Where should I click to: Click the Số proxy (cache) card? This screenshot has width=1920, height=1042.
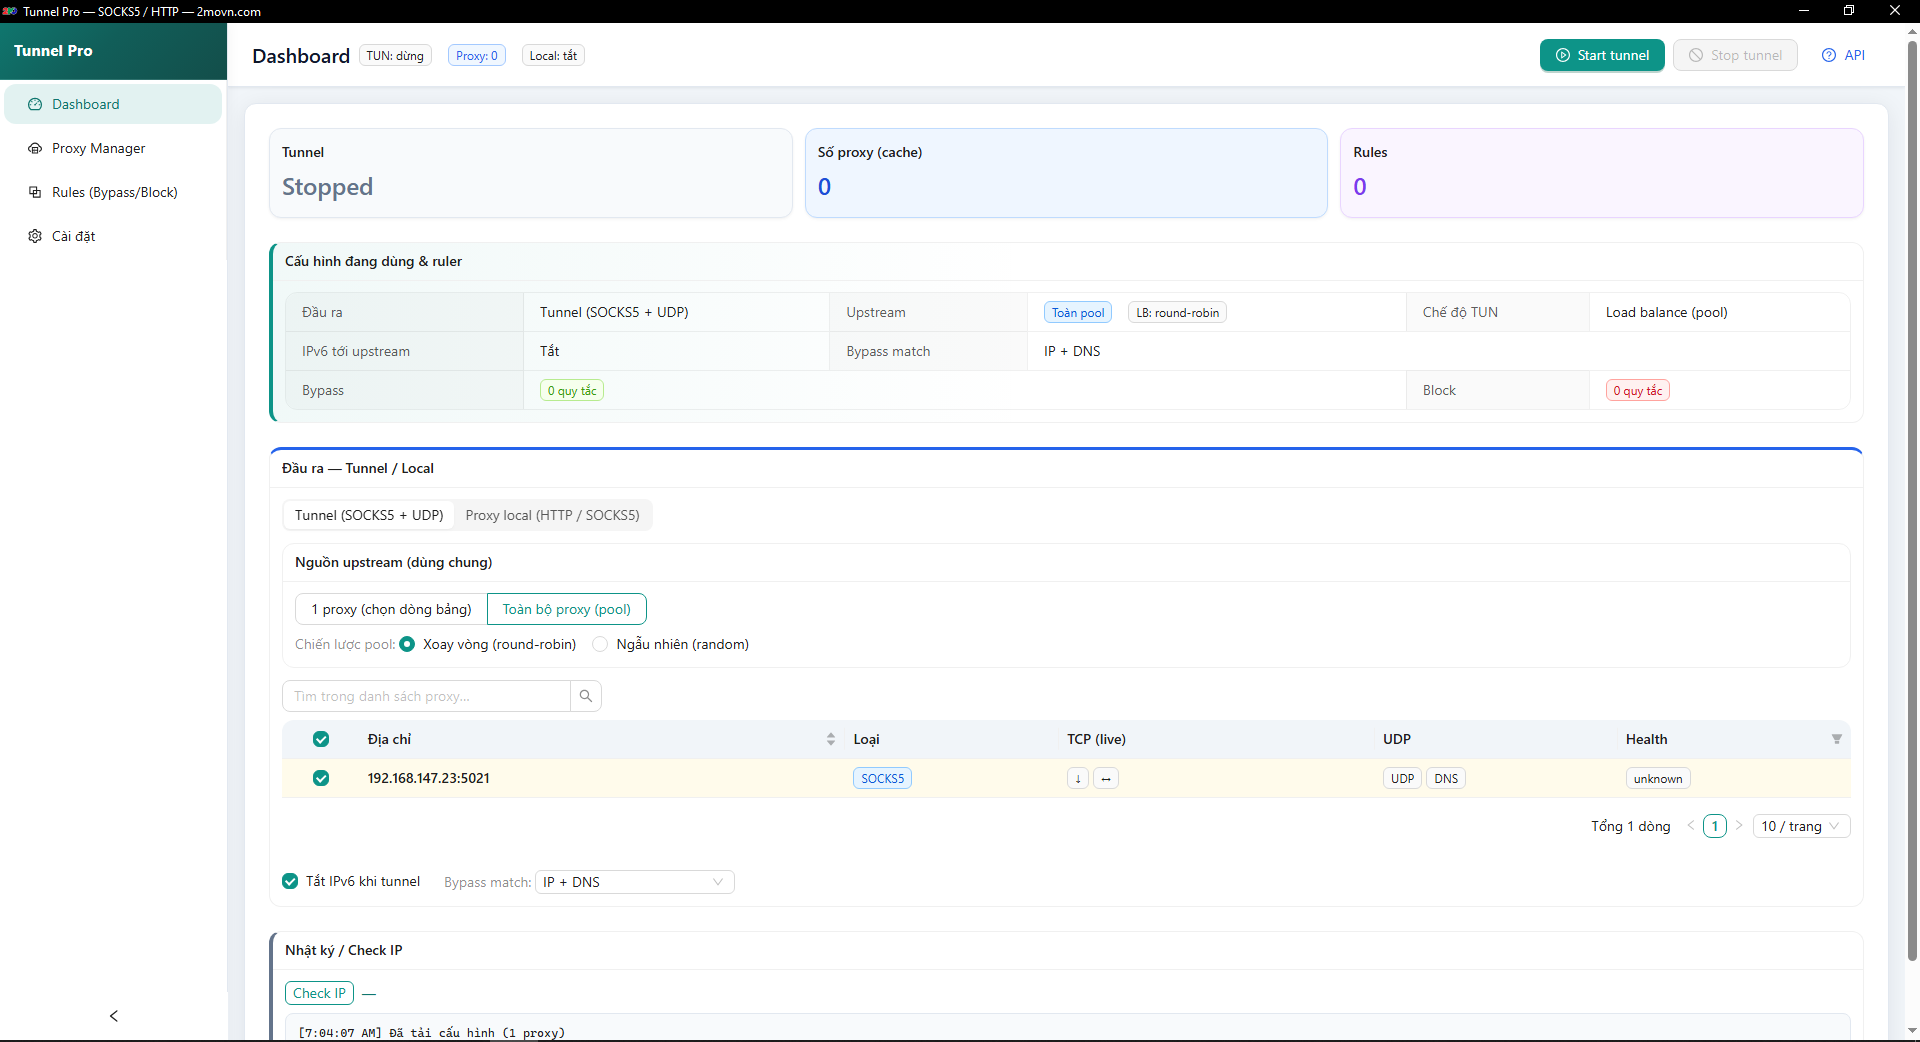1066,173
